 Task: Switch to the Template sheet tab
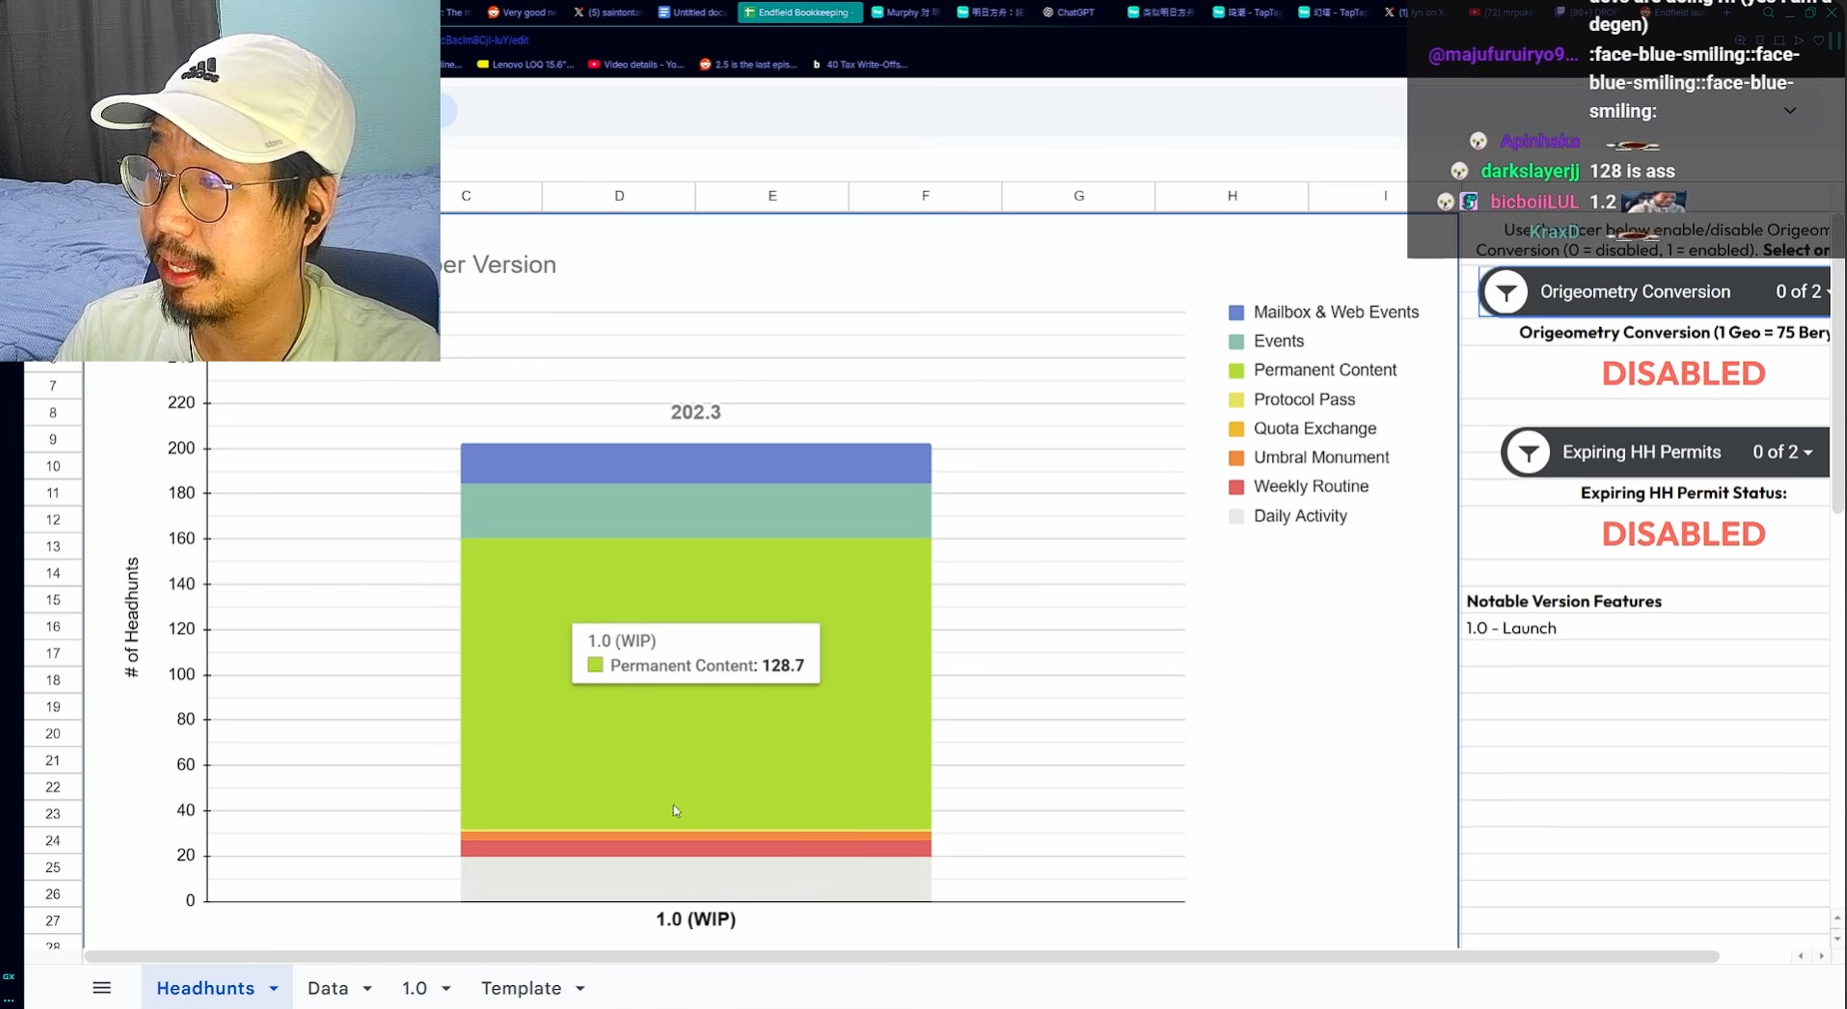521,988
